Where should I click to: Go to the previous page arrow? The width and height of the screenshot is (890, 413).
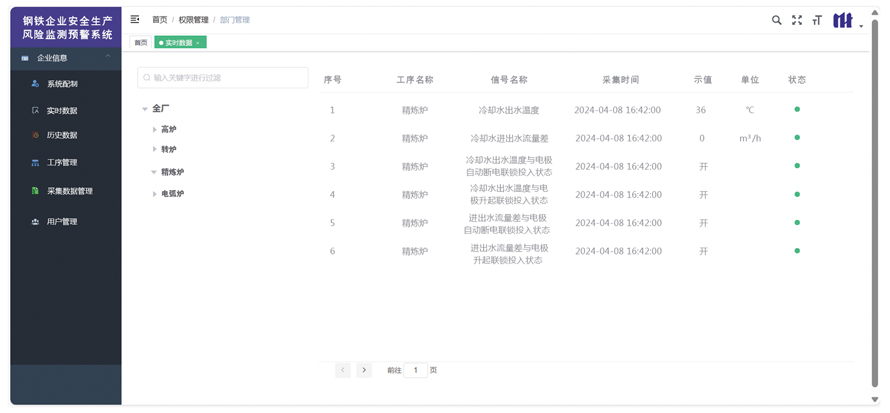[x=343, y=370]
